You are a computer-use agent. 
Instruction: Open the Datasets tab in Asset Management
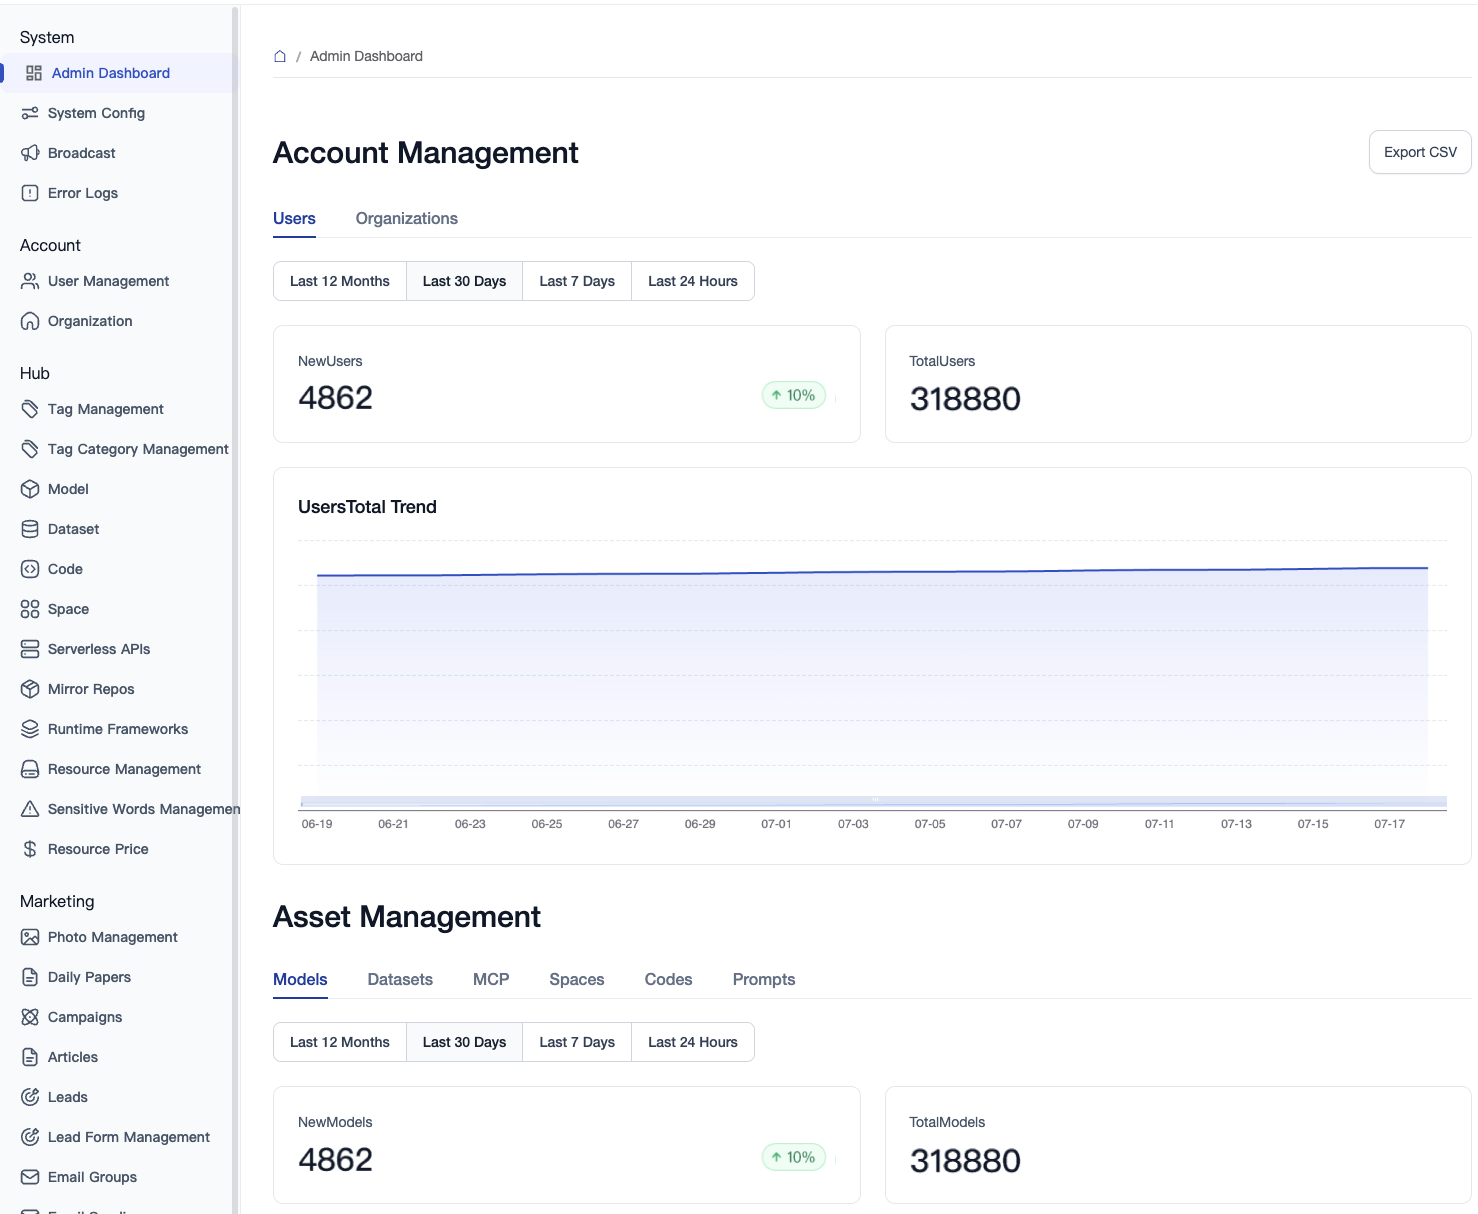pos(400,980)
